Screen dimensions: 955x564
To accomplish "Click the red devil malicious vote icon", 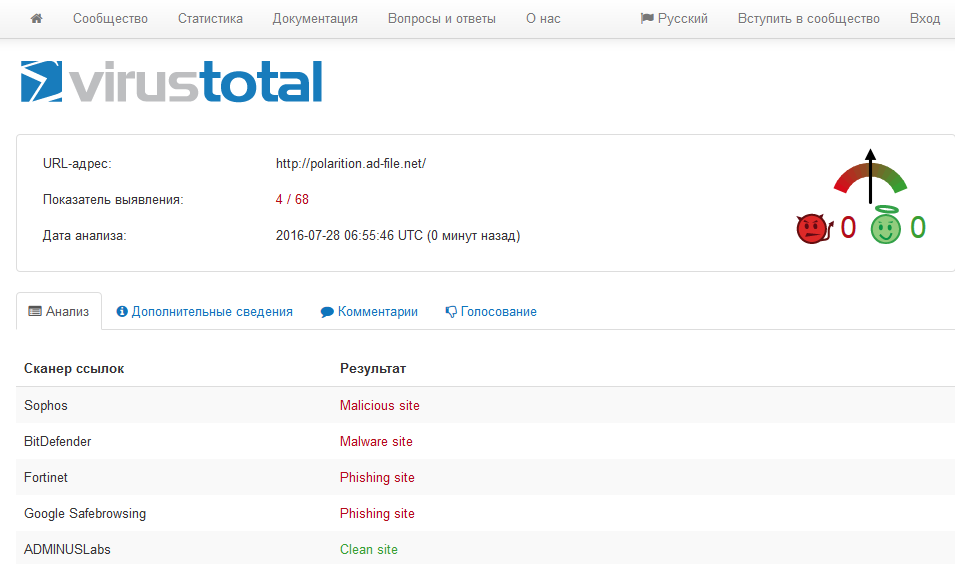I will (814, 228).
